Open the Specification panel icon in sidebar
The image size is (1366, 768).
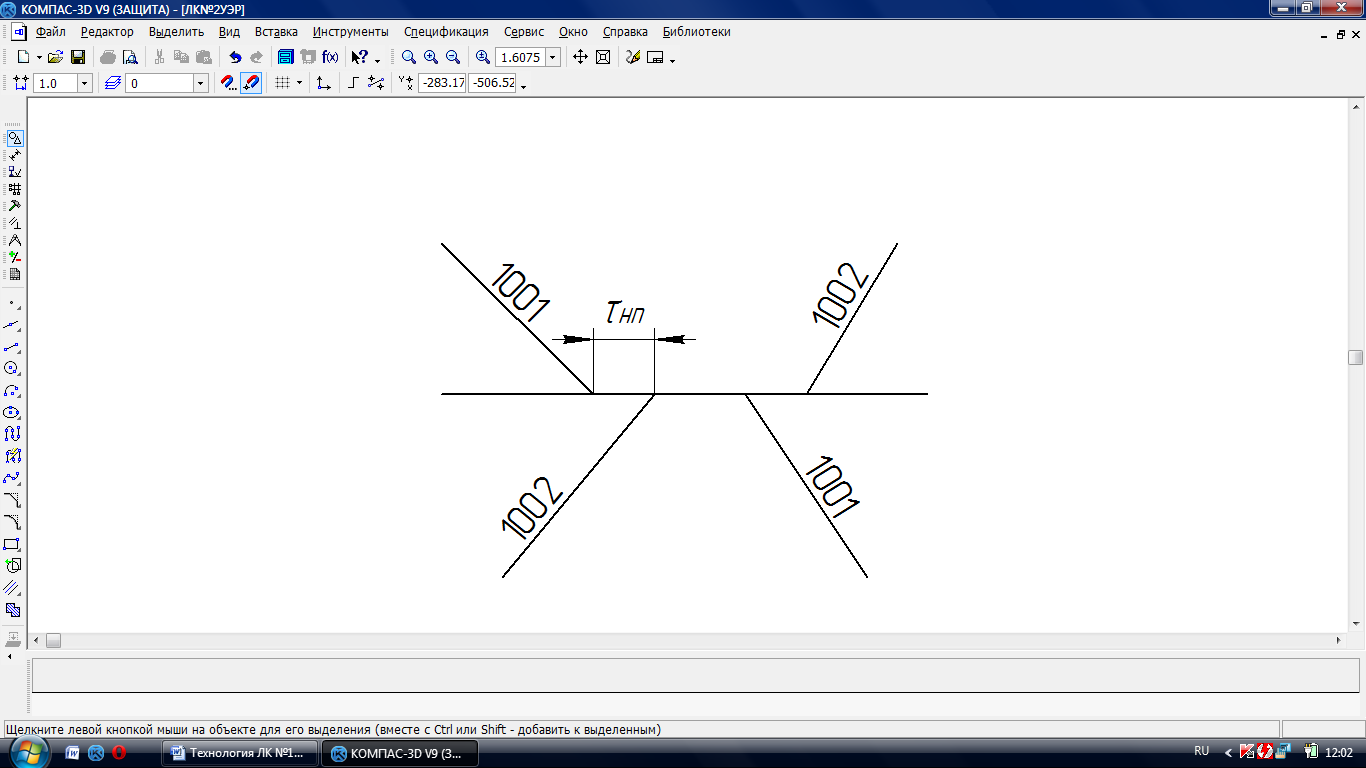14,274
